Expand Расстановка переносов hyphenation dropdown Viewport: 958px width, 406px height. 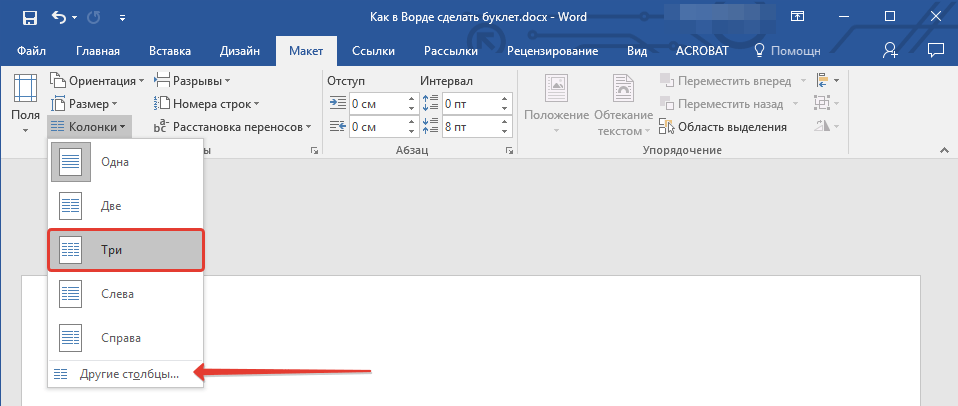[234, 127]
